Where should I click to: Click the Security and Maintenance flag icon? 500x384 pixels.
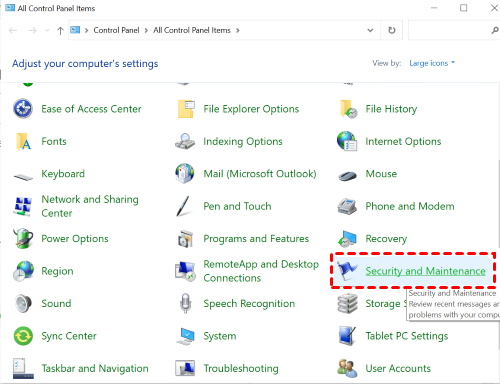point(347,271)
